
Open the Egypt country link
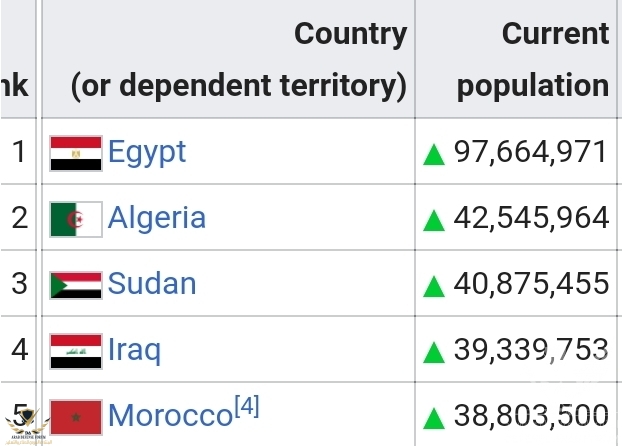point(147,152)
